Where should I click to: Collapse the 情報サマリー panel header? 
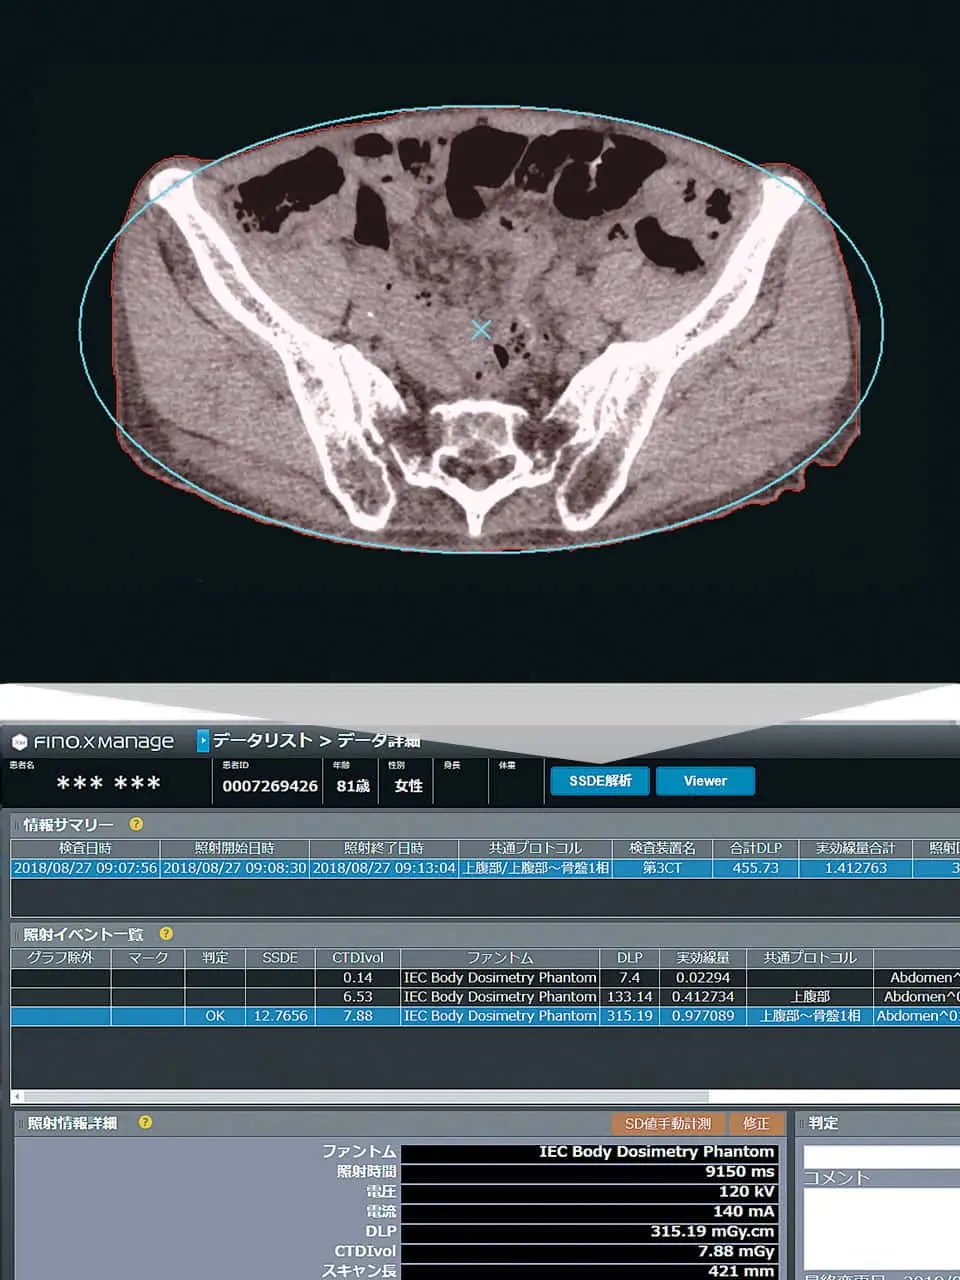point(16,825)
